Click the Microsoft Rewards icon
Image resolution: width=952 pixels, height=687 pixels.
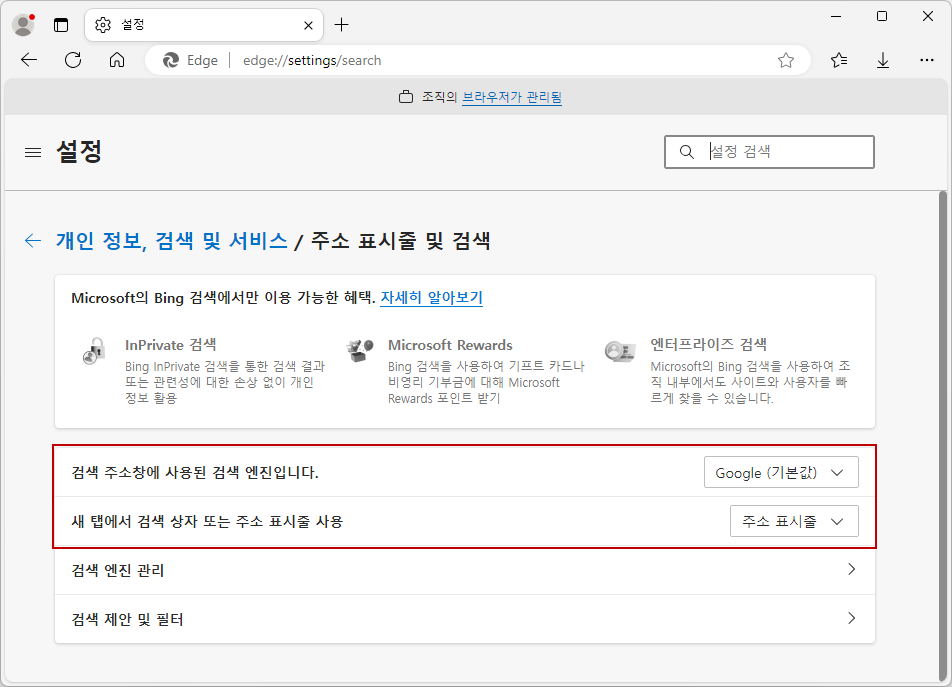359,350
